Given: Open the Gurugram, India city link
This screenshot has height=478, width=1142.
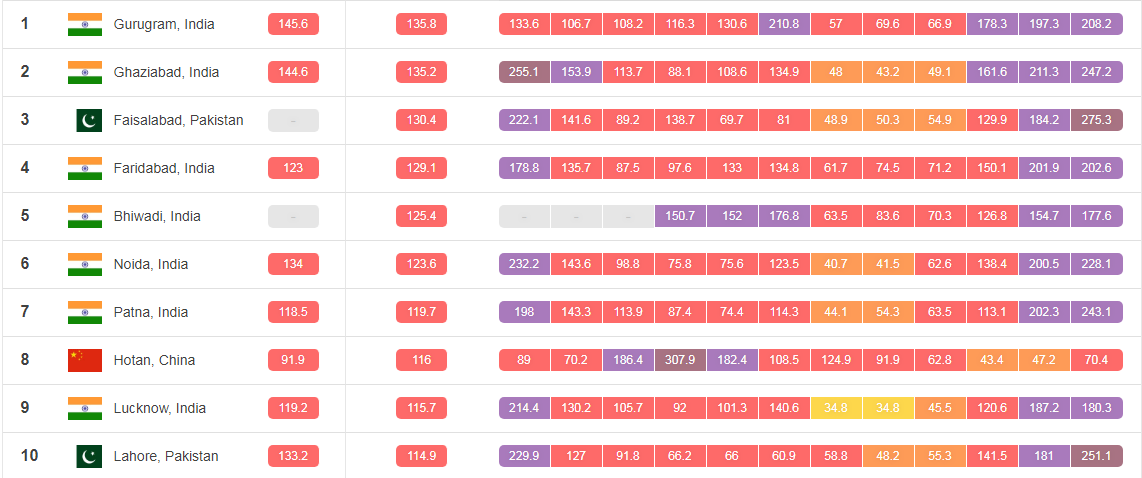Looking at the screenshot, I should point(164,24).
